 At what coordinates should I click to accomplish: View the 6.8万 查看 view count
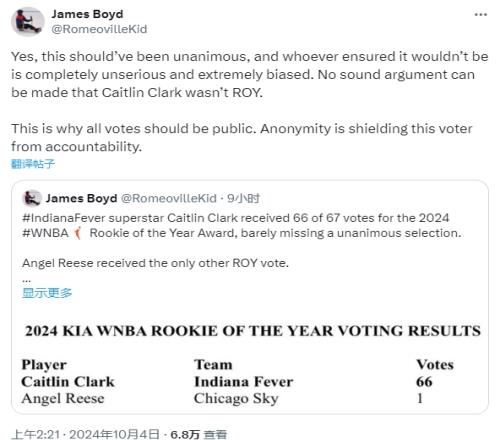199,434
